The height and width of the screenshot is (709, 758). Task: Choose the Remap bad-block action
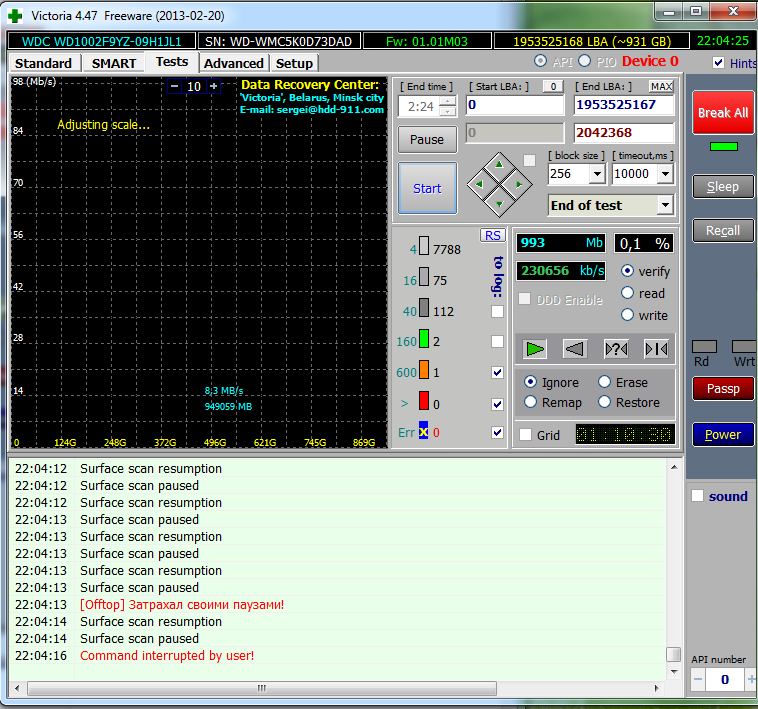531,402
